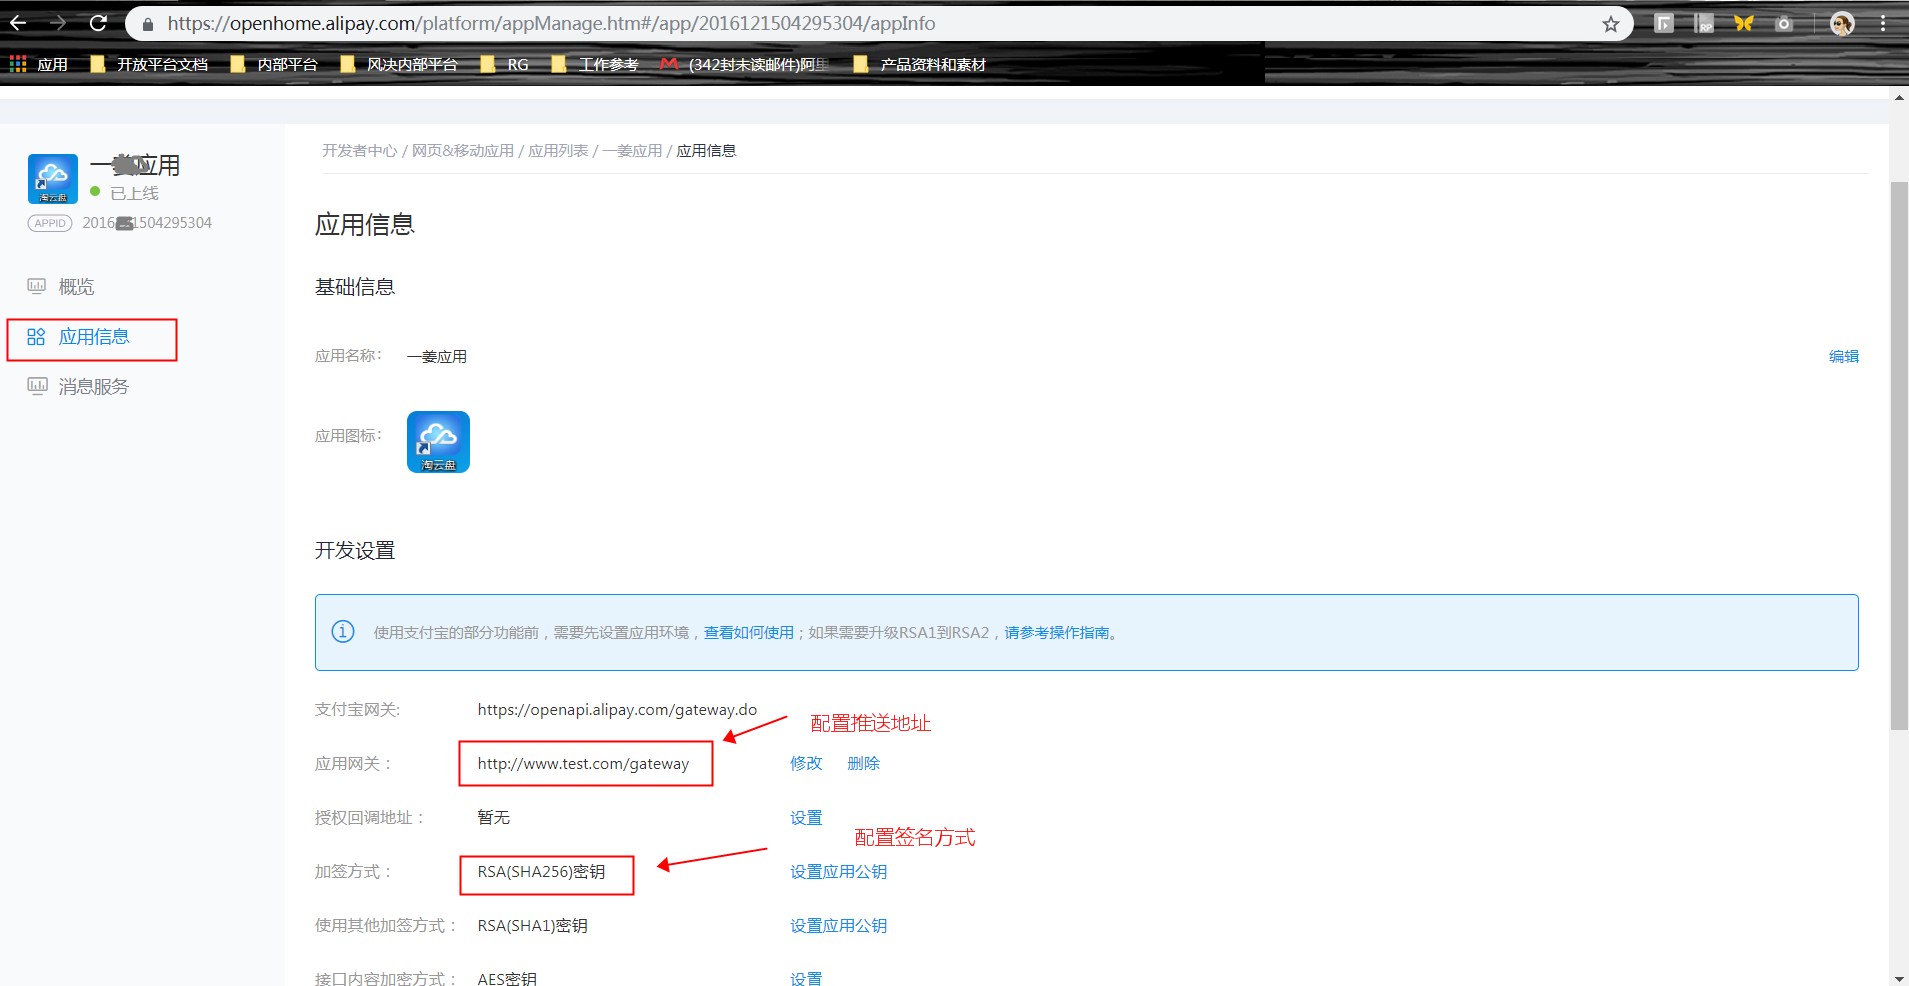This screenshot has width=1909, height=986.
Task: Click the APPID badge in the sidebar
Action: tap(50, 223)
